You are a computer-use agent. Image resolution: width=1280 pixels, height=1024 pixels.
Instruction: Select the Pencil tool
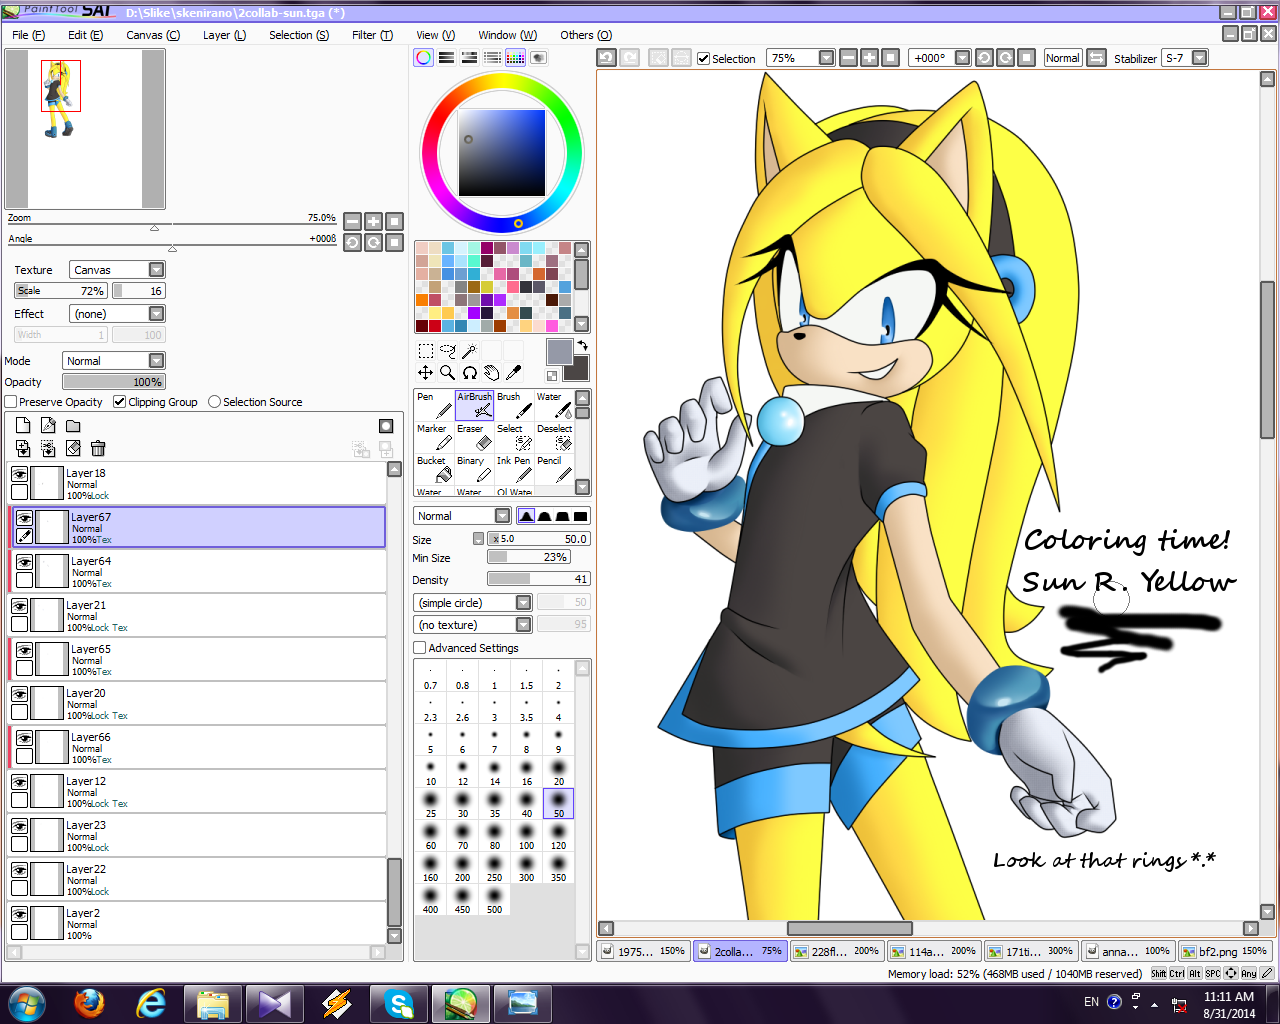coord(554,469)
